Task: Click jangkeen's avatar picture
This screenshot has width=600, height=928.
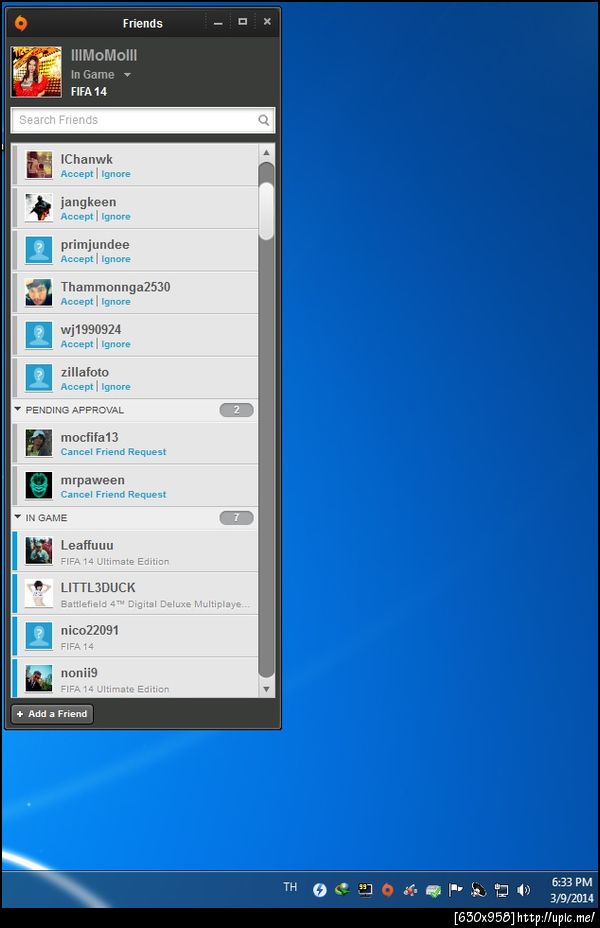Action: click(x=38, y=207)
